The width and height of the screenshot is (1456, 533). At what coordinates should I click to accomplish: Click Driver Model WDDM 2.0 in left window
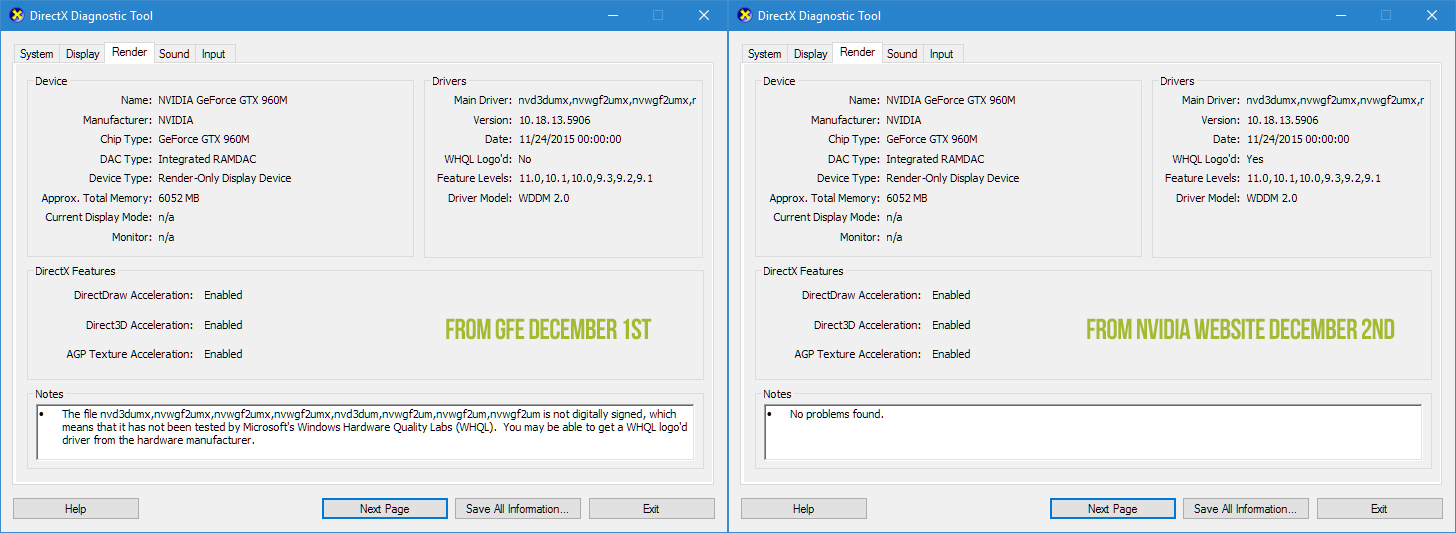[x=543, y=198]
